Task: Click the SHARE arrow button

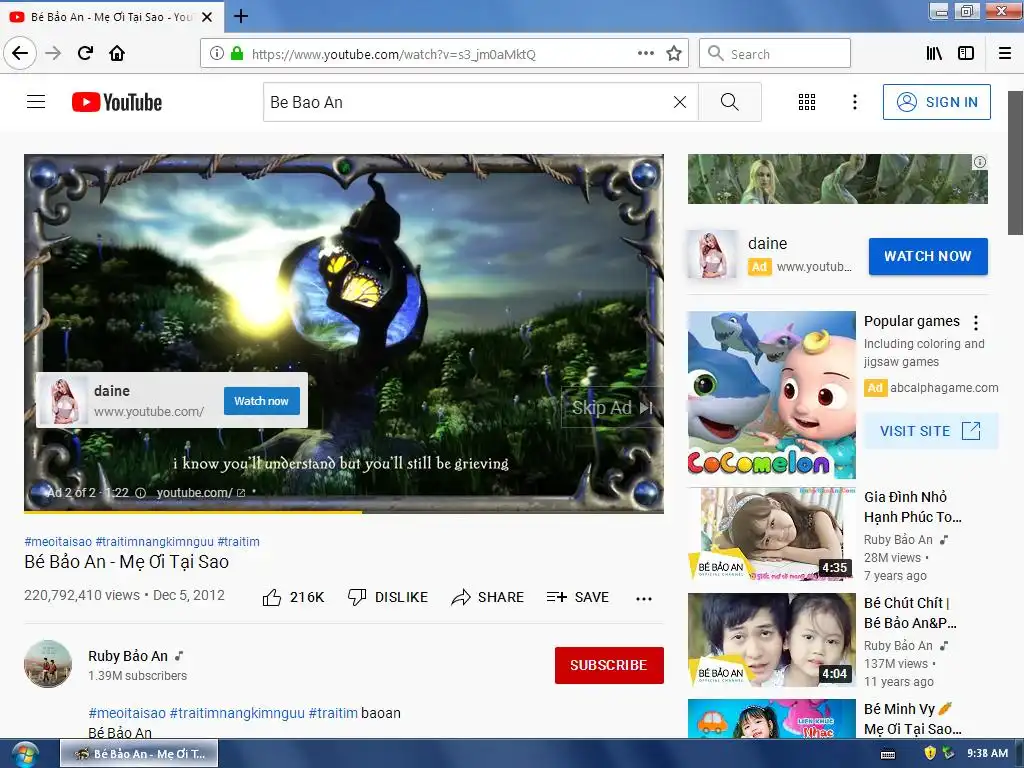Action: point(487,597)
